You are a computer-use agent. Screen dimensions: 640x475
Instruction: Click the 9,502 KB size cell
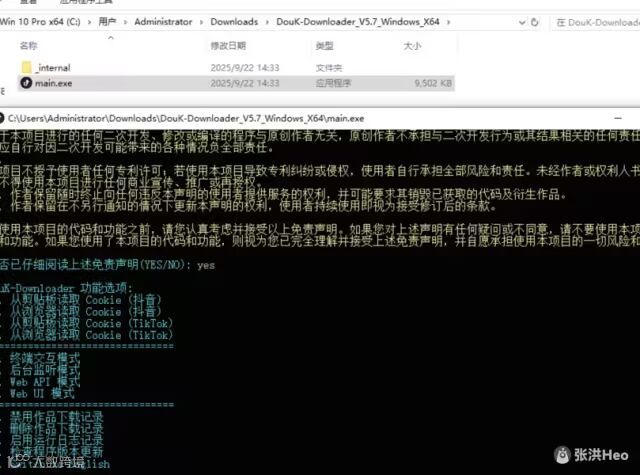pyautogui.click(x=433, y=83)
